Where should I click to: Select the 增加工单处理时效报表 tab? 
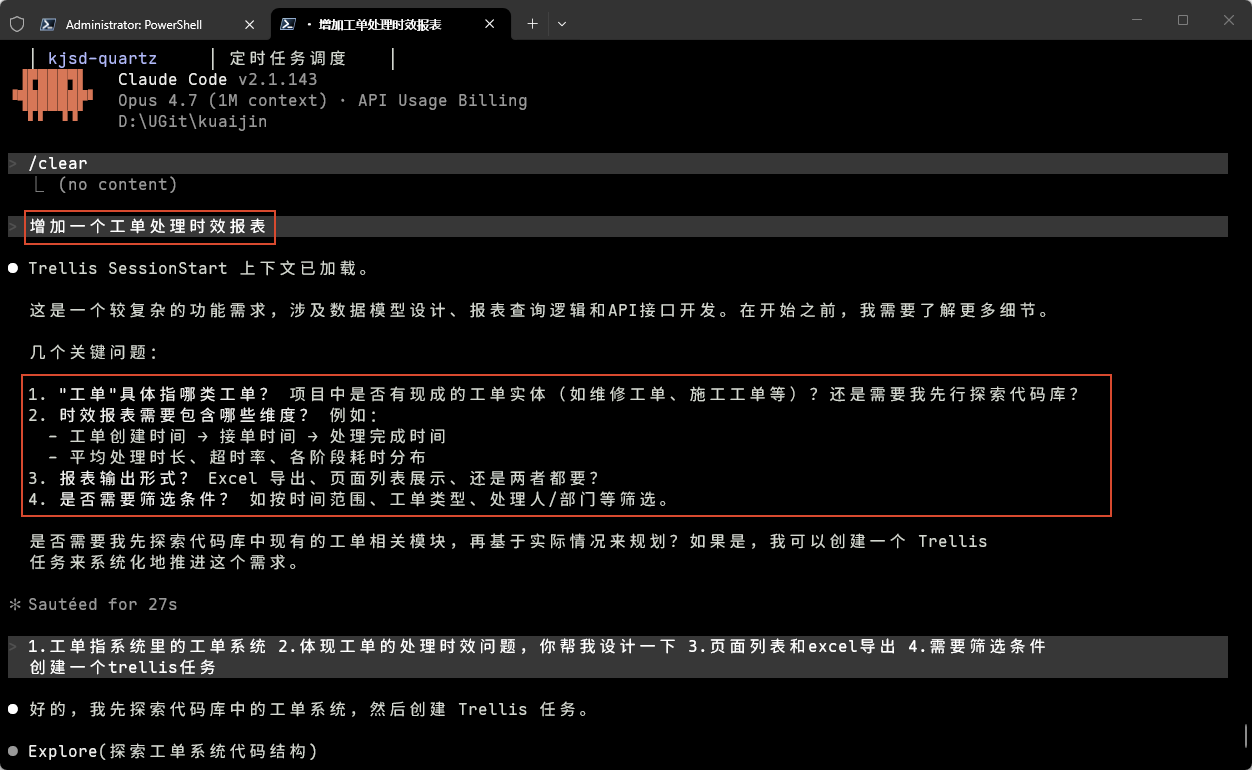pyautogui.click(x=380, y=24)
